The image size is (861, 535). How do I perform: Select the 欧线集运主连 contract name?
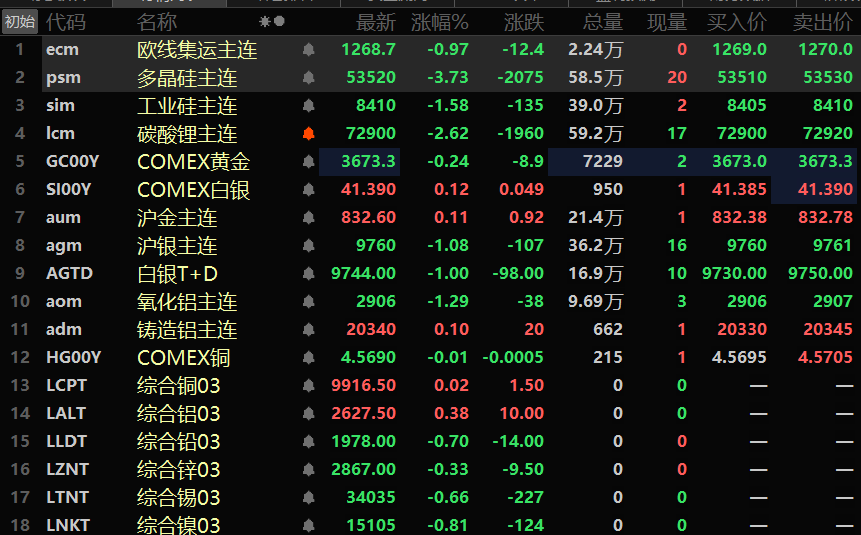(x=197, y=50)
